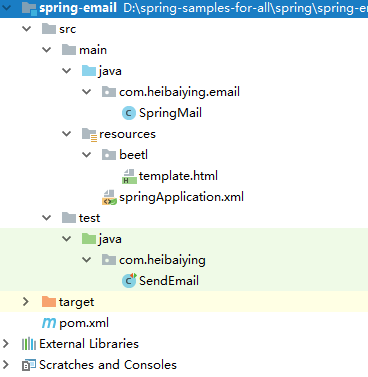Viewport: 368px width, 377px height.
Task: Click the Scratches and Consoles icon
Action: click(x=29, y=365)
